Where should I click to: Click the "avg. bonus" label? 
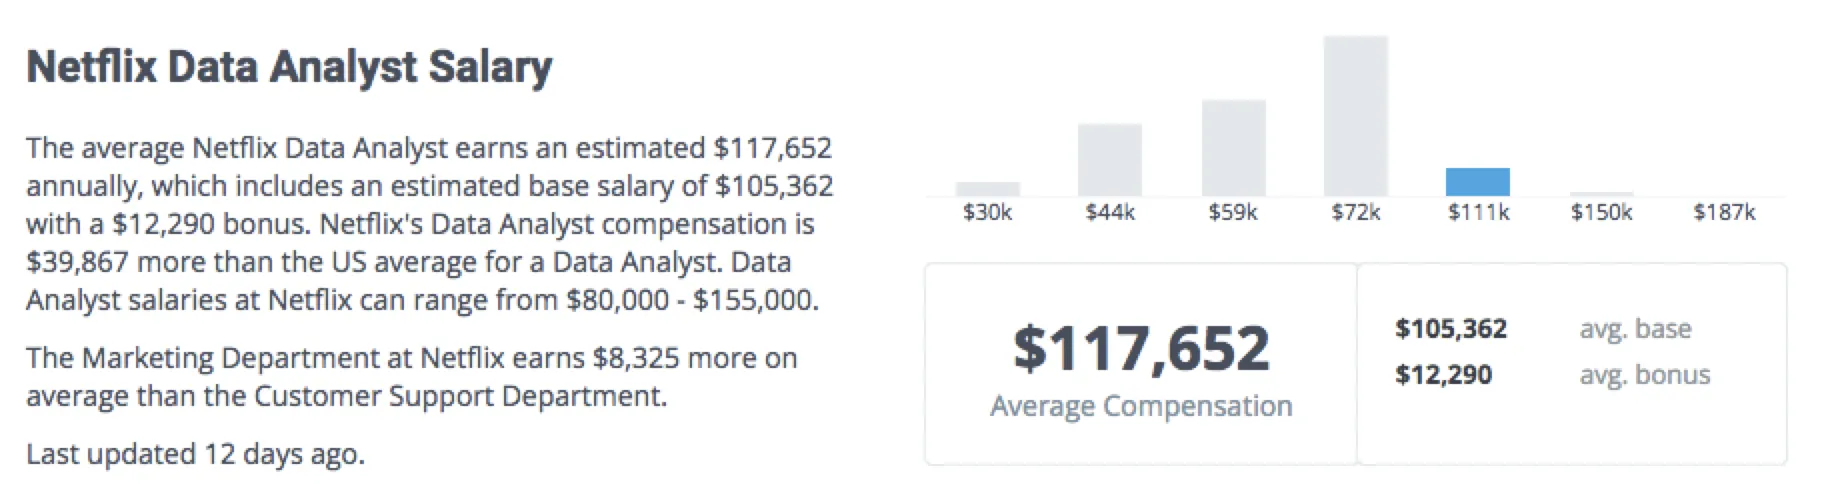point(1644,375)
